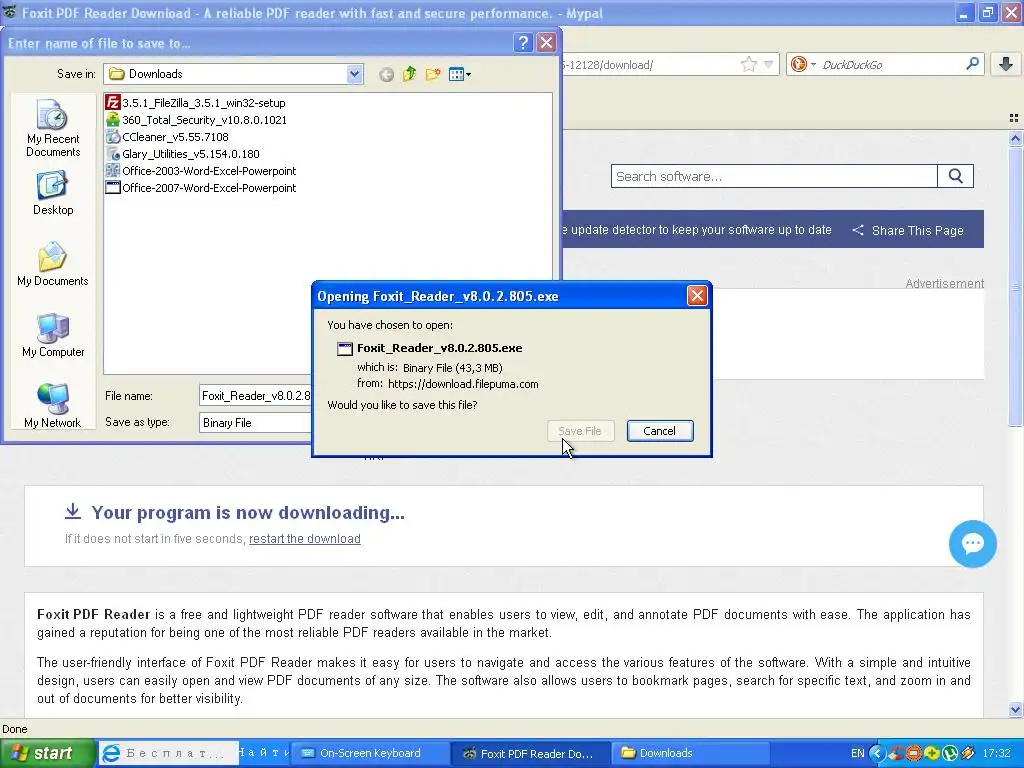The height and width of the screenshot is (768, 1024).
Task: Open the View Menu dropdown in save dialog
Action: [x=460, y=74]
